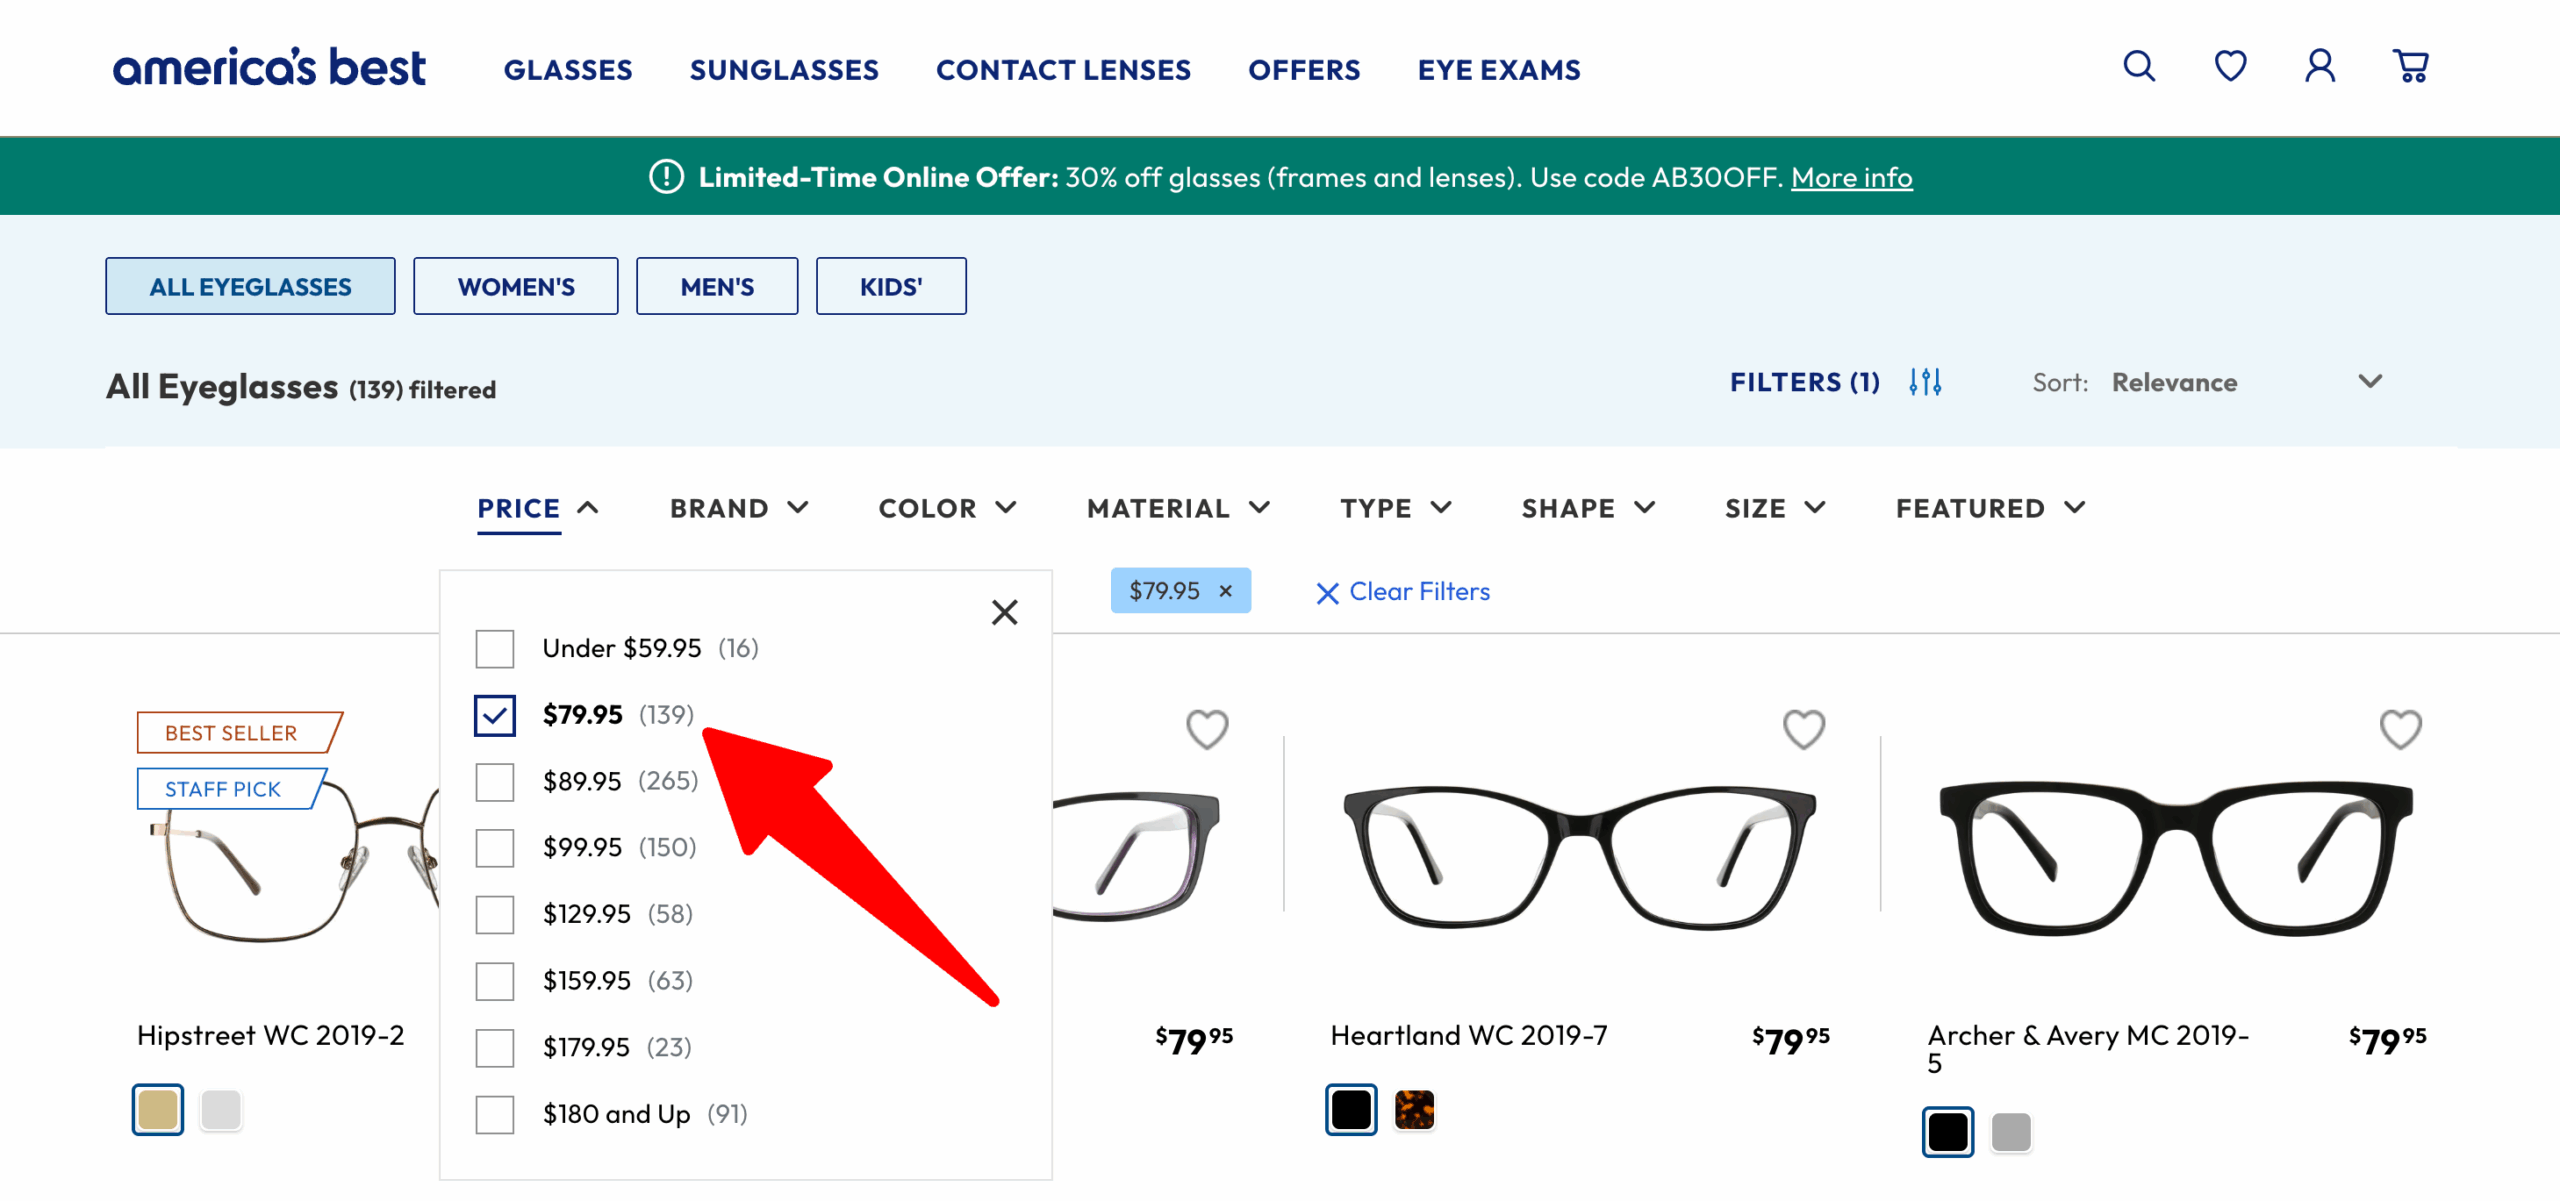
Task: Close the price dropdown panel
Action: click(1004, 612)
